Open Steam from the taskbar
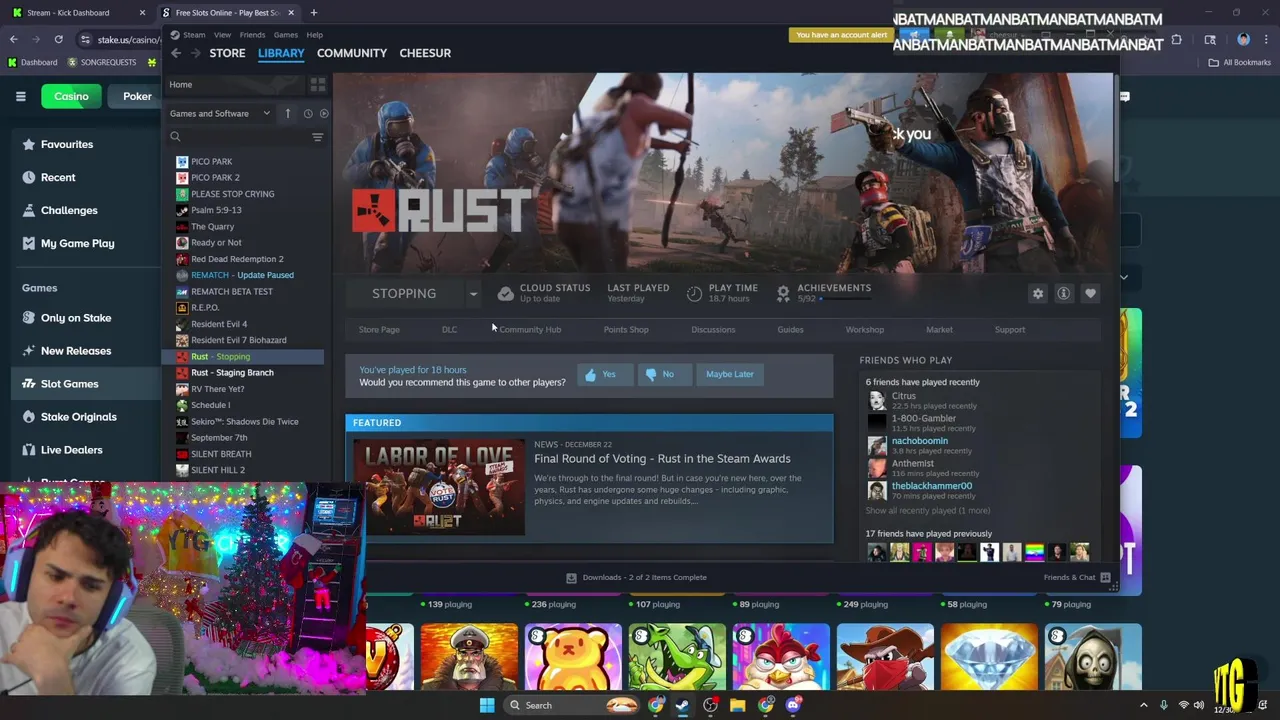Screen dimensions: 1280x720 (682, 705)
